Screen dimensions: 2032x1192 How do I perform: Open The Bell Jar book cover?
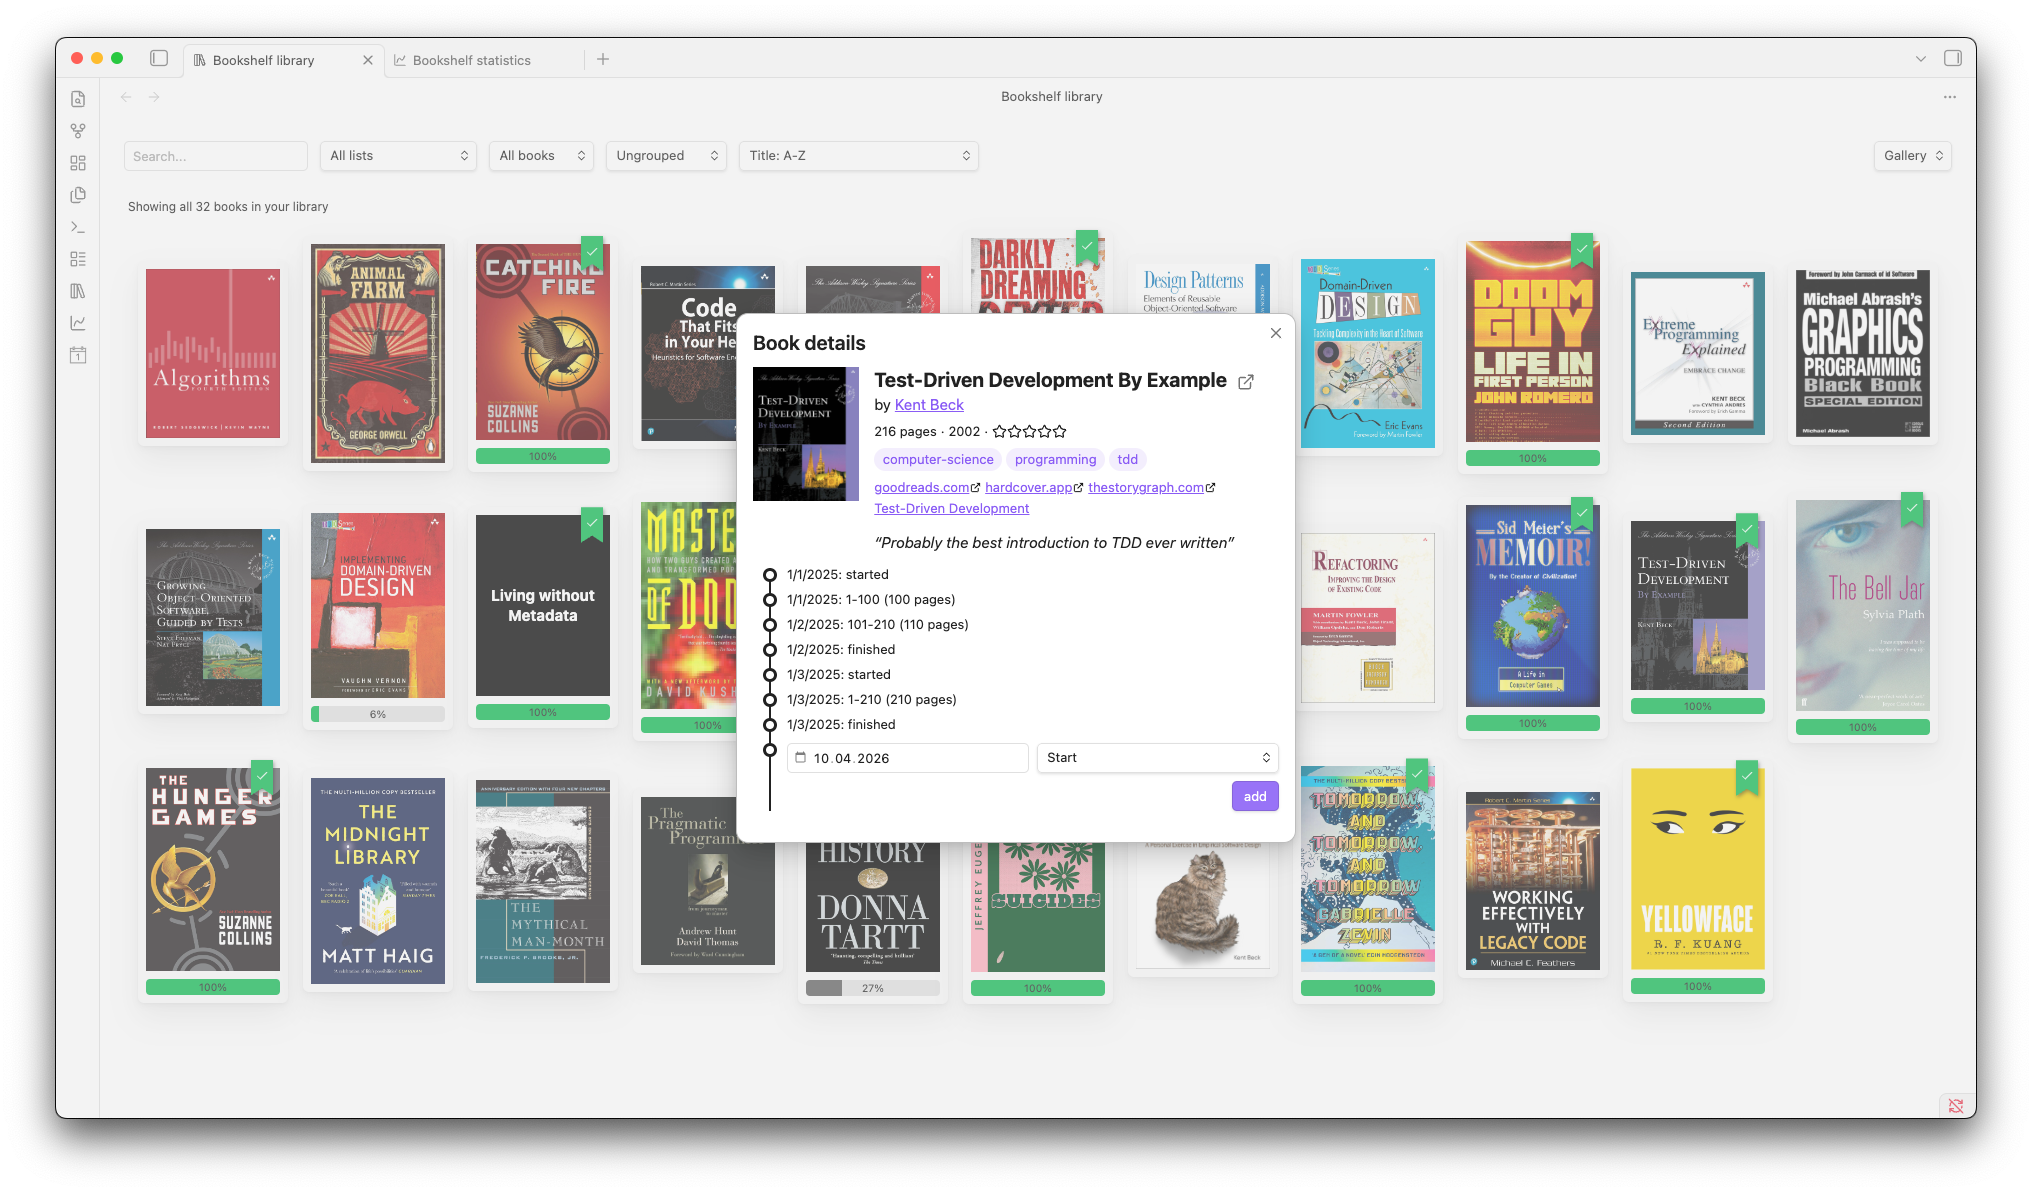(1863, 605)
